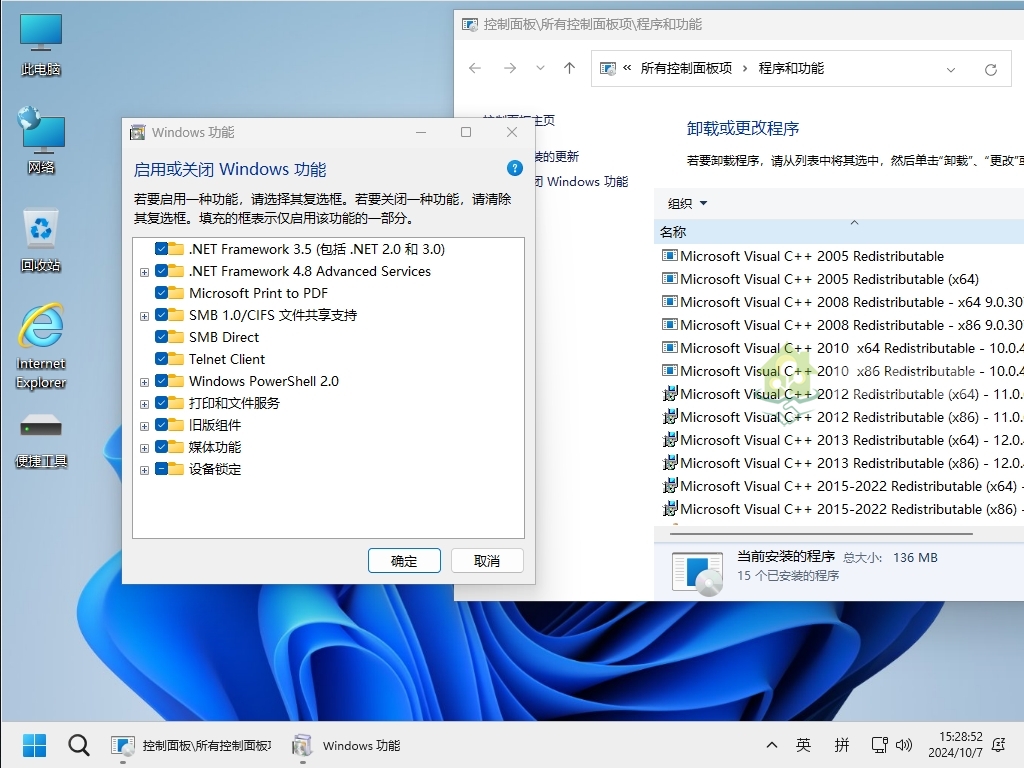Click the help icon in Windows 功能 dialog
1024x768 pixels.
click(x=515, y=168)
